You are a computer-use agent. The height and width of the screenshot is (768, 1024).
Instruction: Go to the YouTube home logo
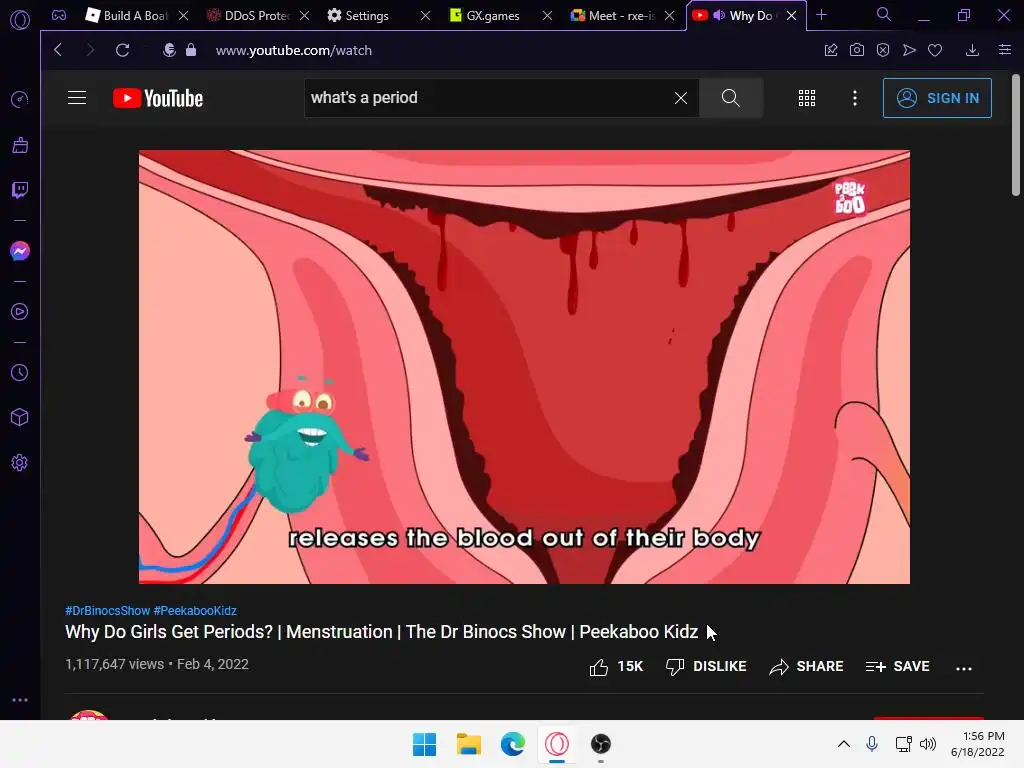click(158, 98)
